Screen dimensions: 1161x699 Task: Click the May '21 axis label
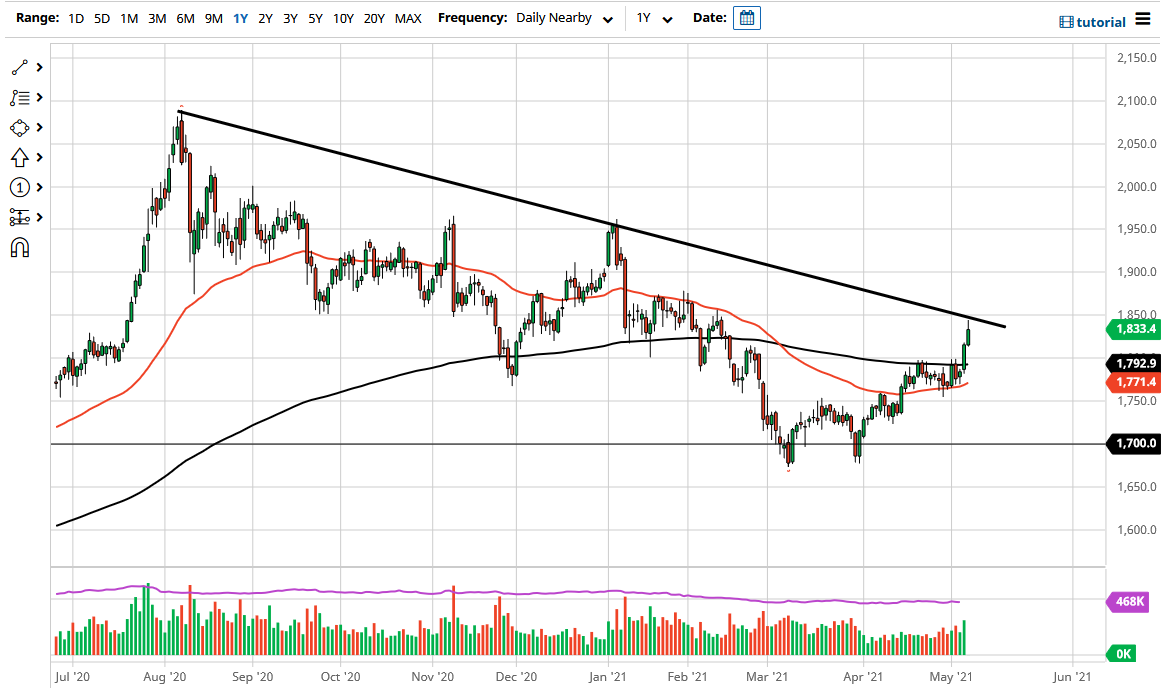pos(951,677)
